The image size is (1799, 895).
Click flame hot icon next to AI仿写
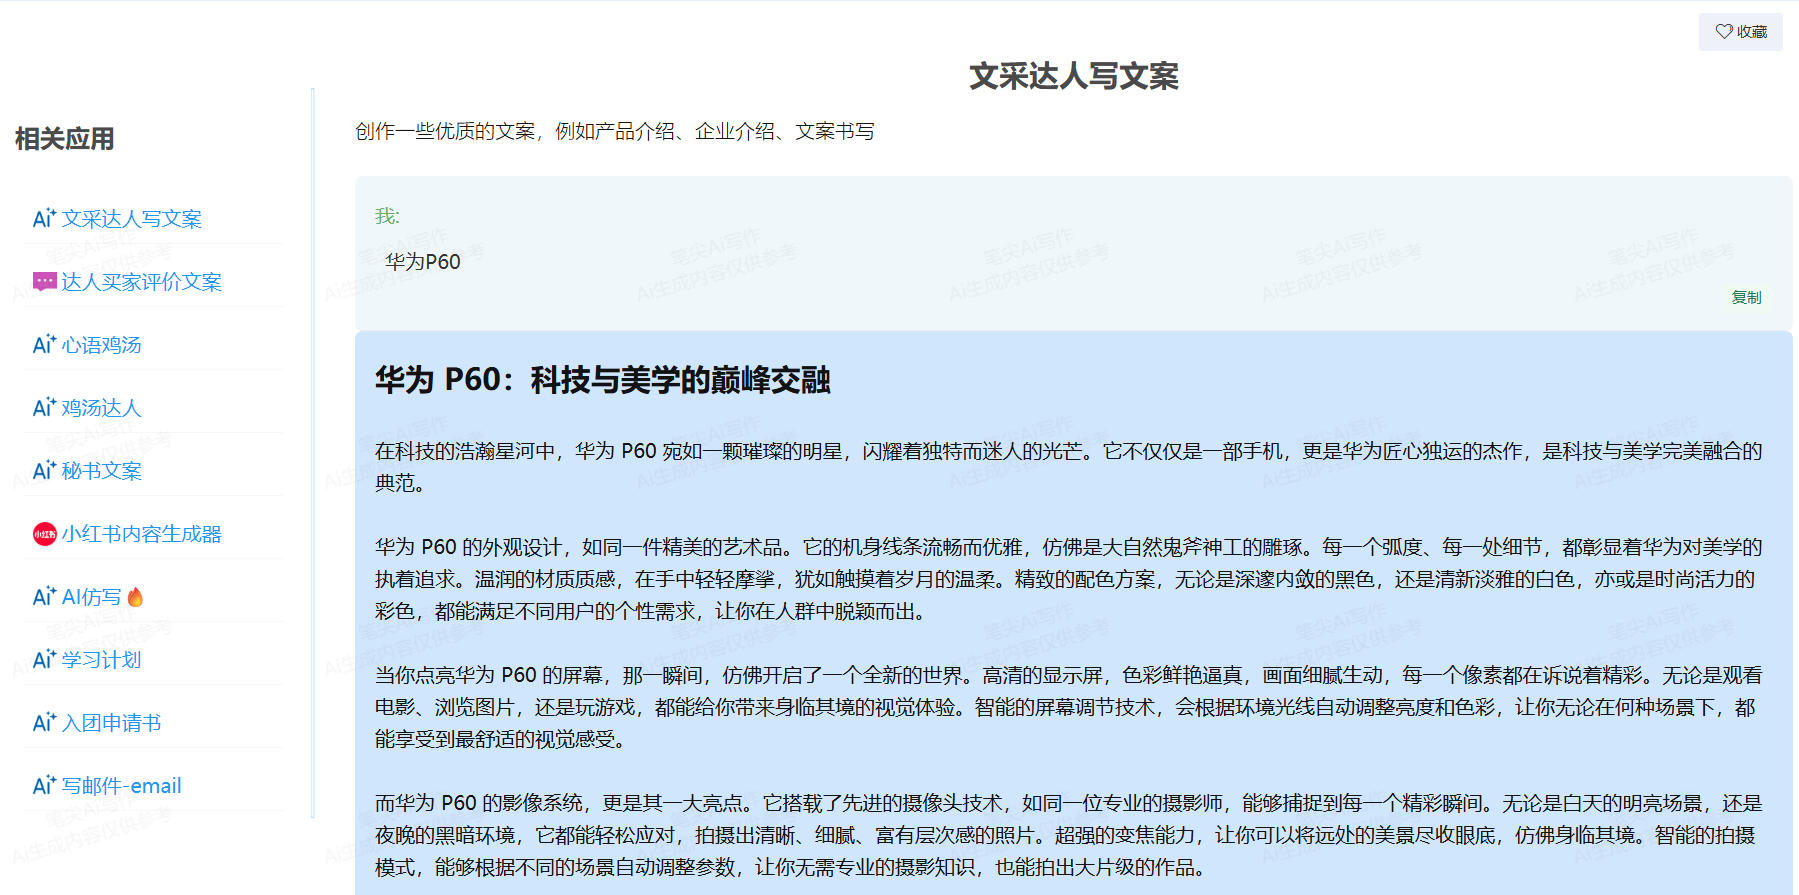tap(135, 597)
